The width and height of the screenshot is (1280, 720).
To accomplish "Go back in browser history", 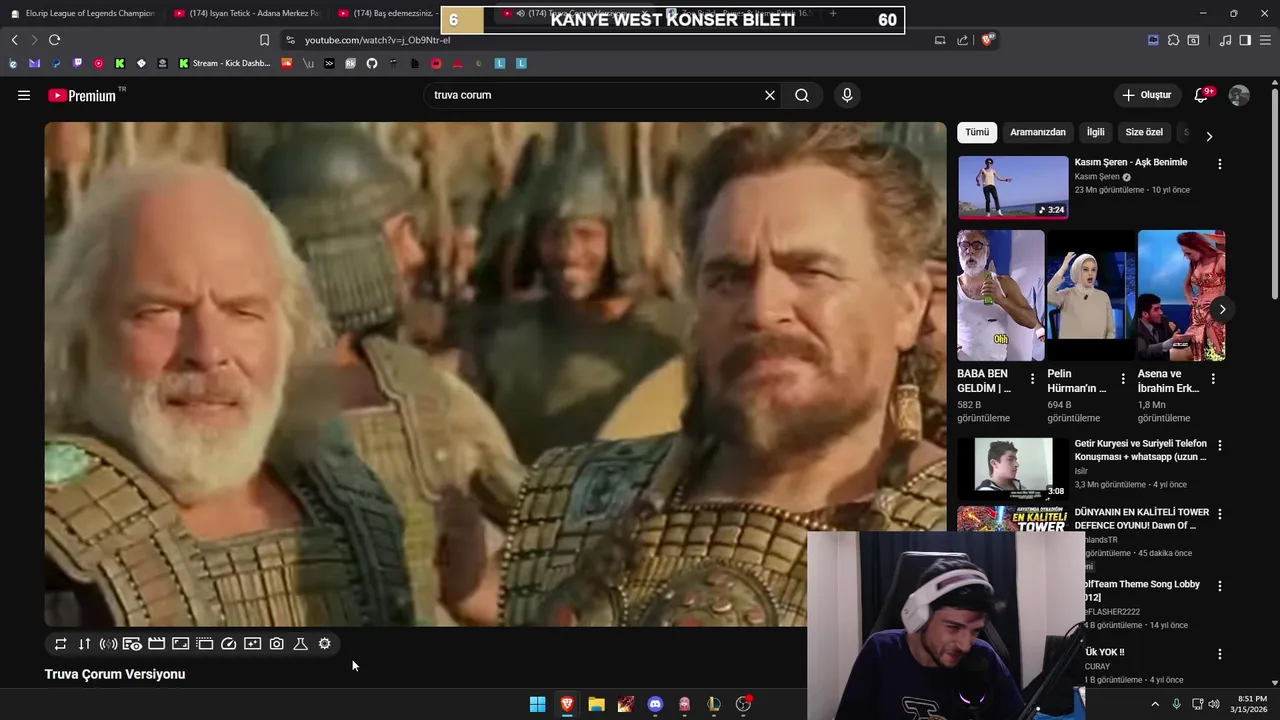I will [14, 40].
